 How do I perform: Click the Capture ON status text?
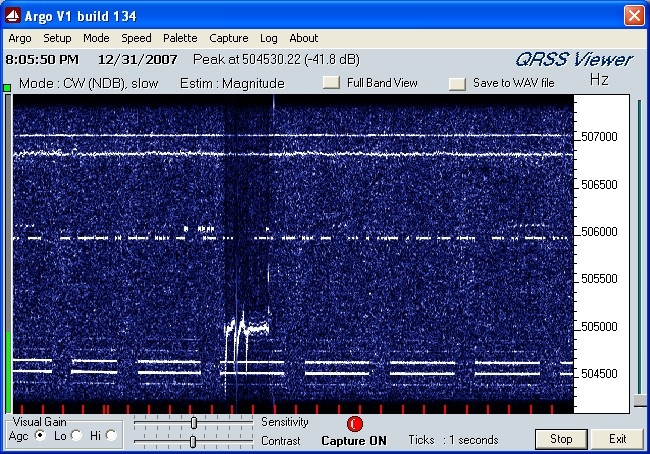[x=354, y=441]
